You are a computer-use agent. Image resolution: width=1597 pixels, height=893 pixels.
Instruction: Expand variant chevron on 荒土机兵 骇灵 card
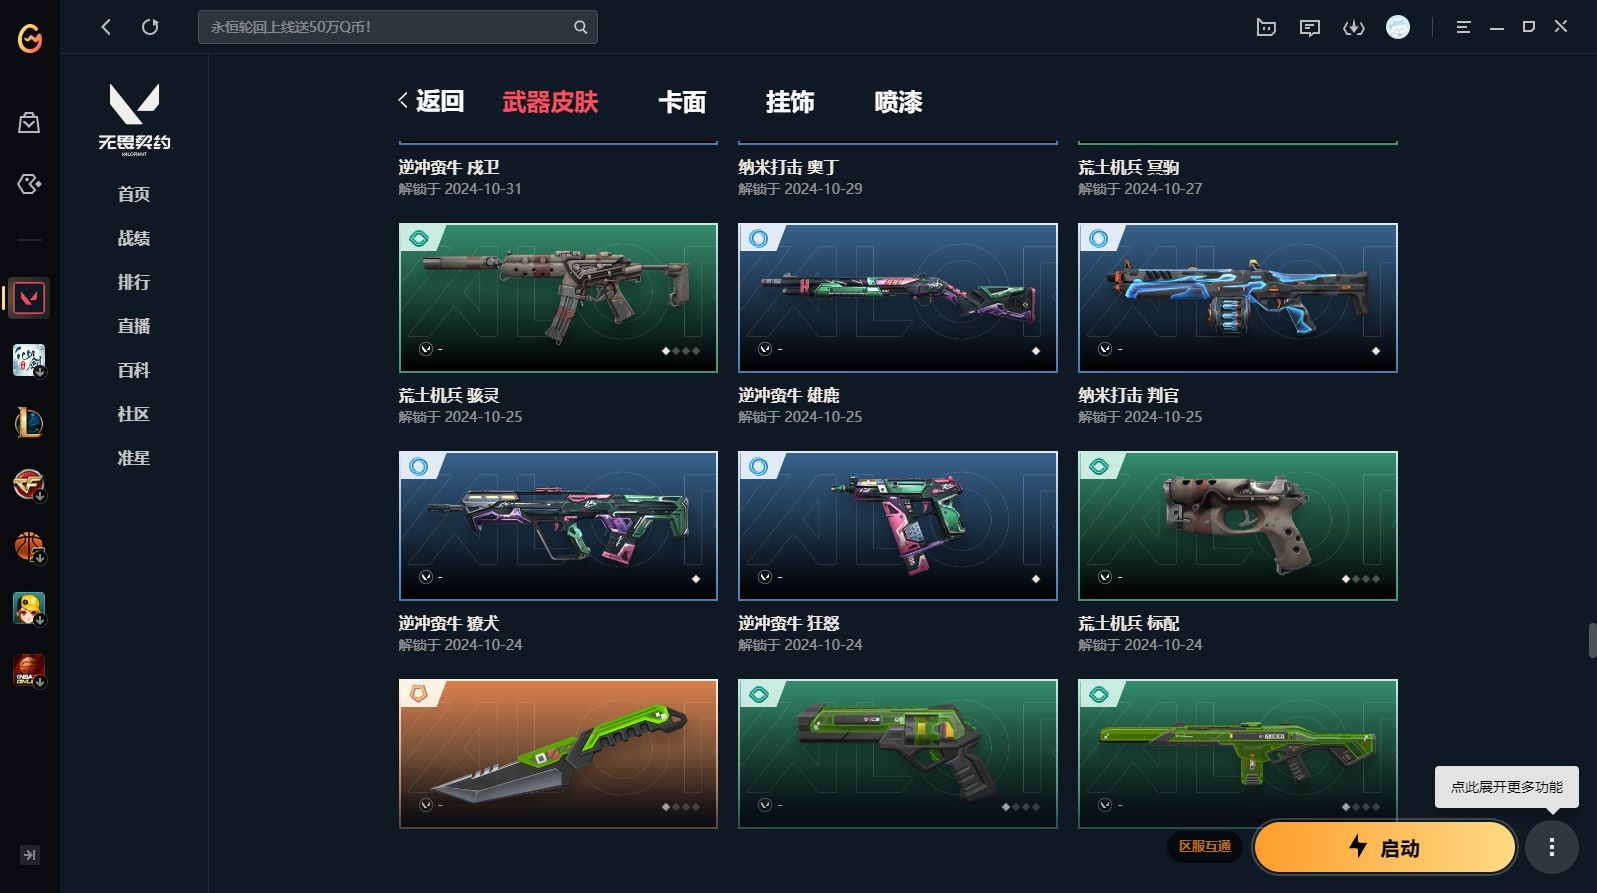point(426,349)
